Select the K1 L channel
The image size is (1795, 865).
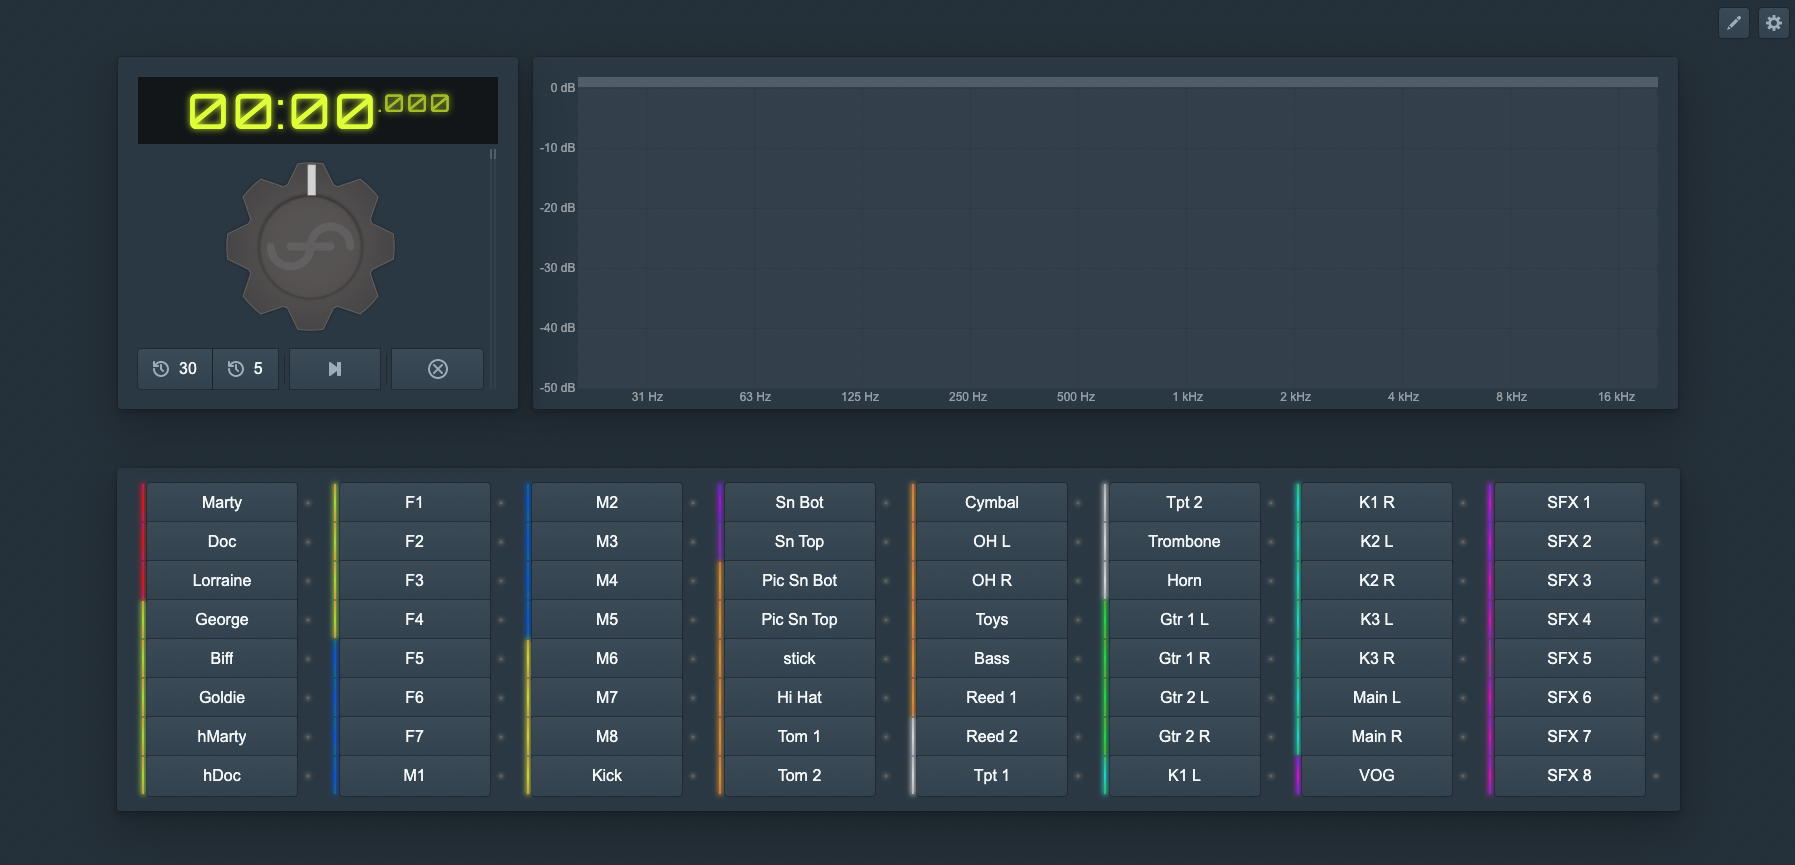click(x=1184, y=775)
